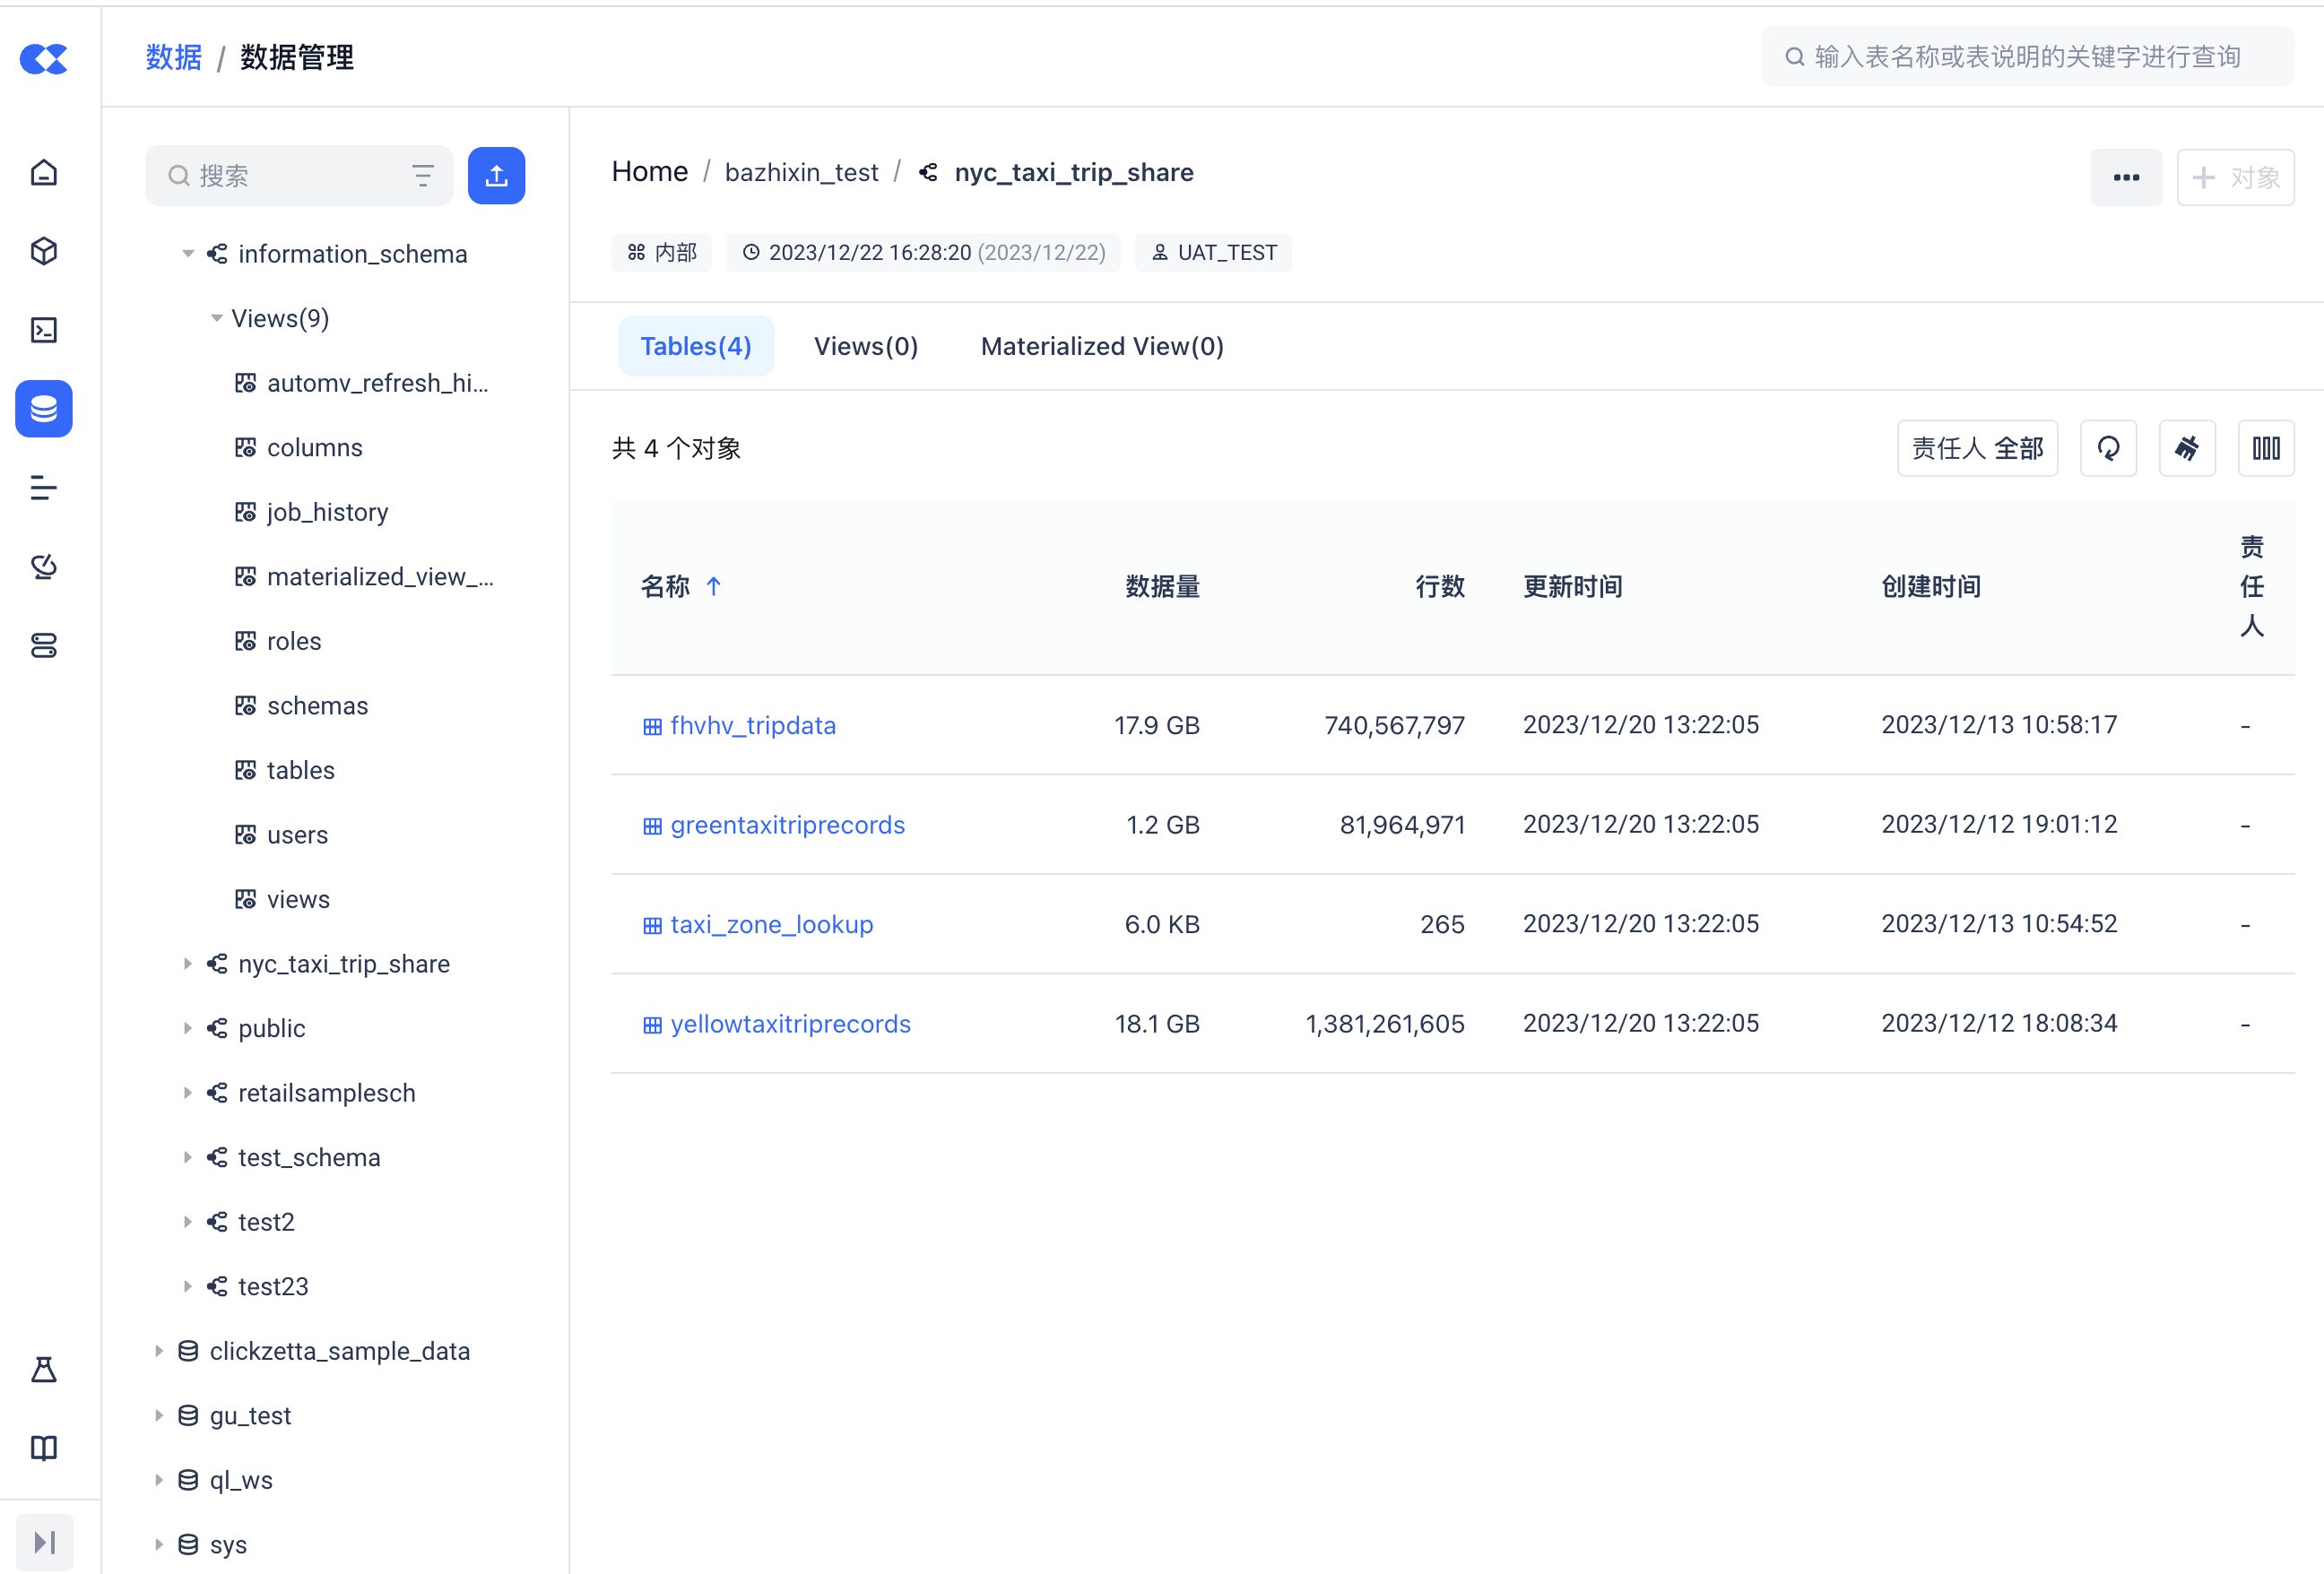Open the fhvhv_tripdata table link
Image resolution: width=2324 pixels, height=1574 pixels.
click(x=752, y=725)
